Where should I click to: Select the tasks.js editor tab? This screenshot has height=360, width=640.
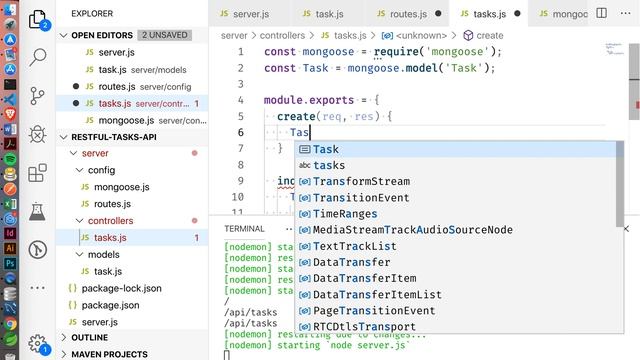pyautogui.click(x=489, y=13)
